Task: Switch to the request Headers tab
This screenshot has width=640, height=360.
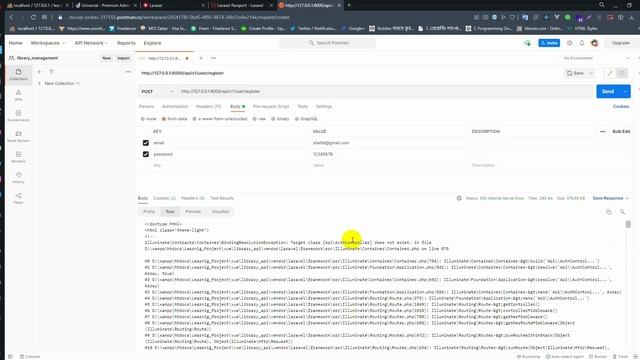Action: click(208, 107)
